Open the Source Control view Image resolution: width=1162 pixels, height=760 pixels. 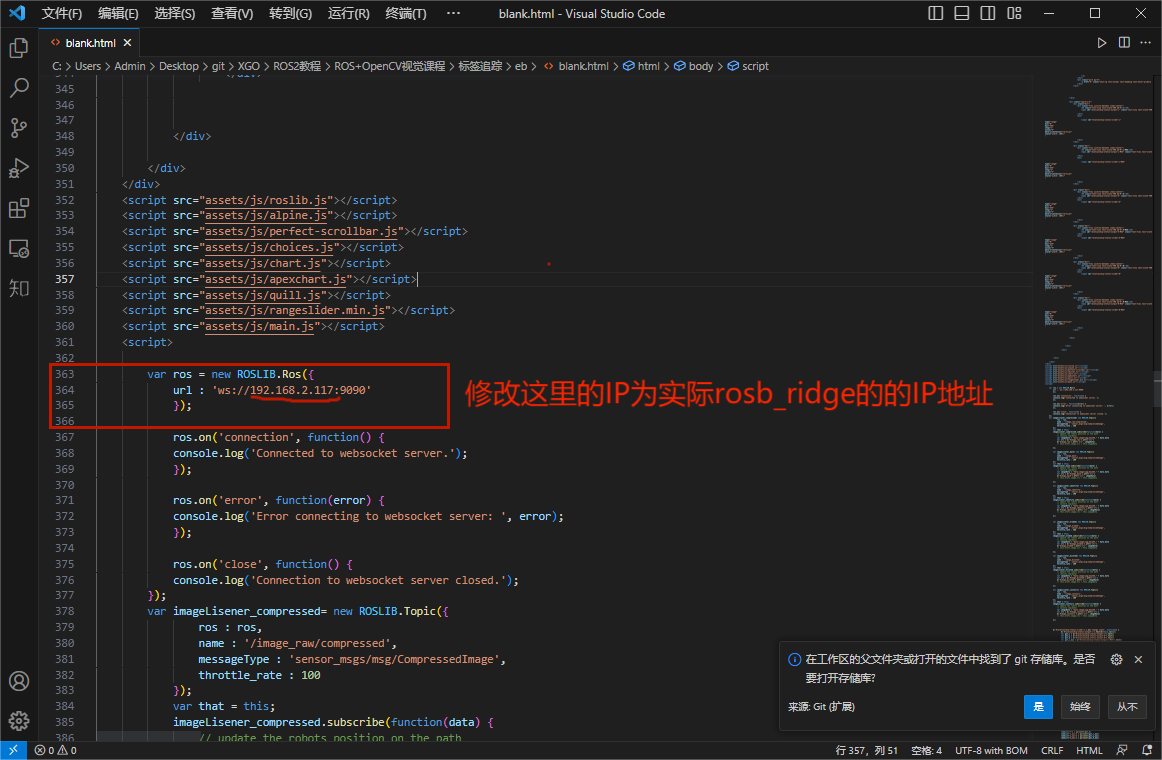point(19,127)
